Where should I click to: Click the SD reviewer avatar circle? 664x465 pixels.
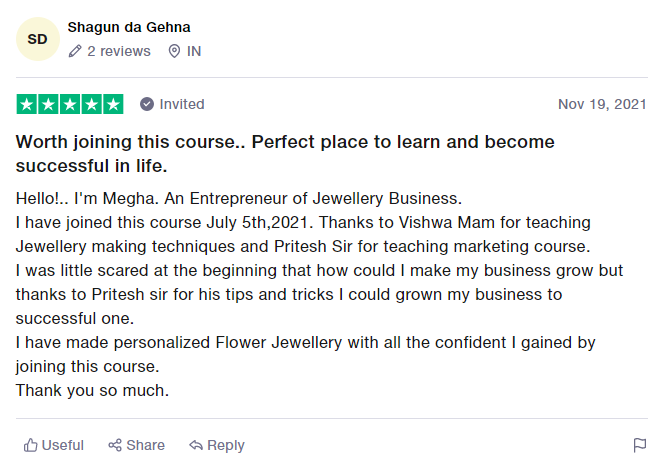(x=38, y=39)
